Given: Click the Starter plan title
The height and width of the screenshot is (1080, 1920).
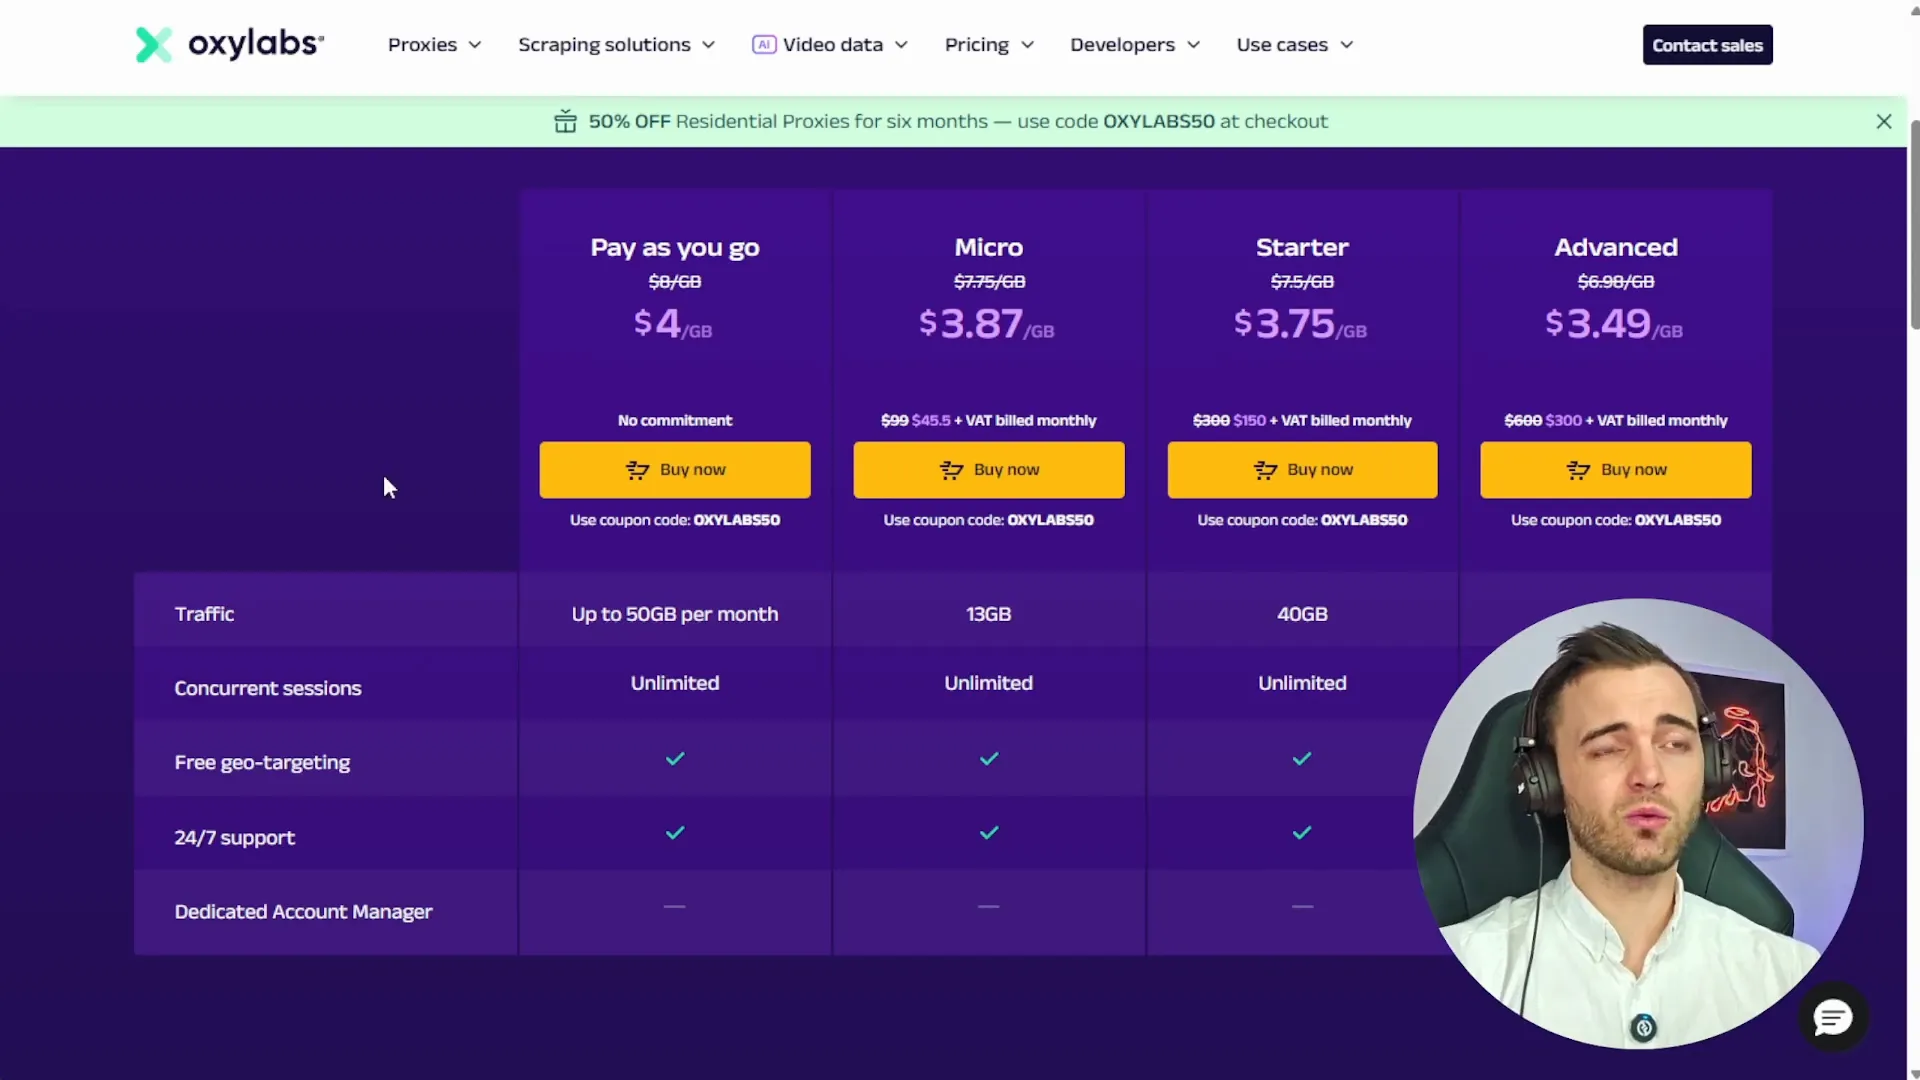Looking at the screenshot, I should coord(1302,247).
